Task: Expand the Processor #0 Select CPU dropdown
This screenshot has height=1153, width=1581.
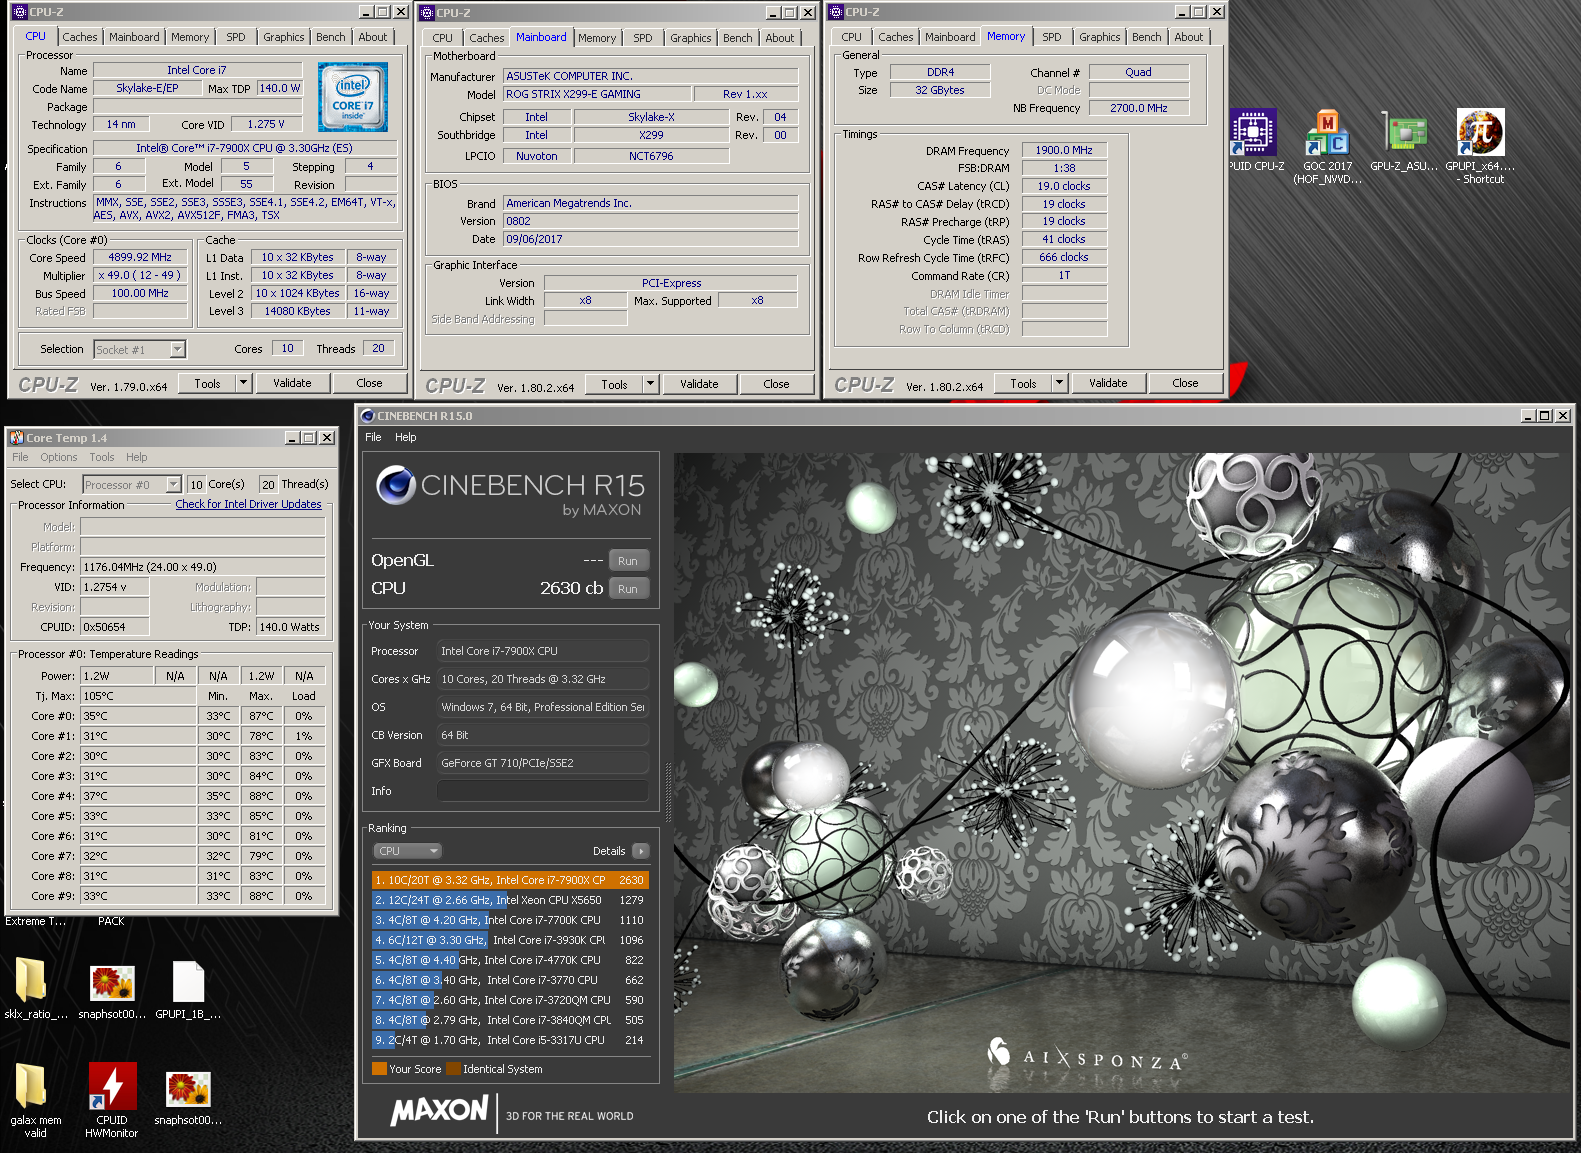Action: 173,484
